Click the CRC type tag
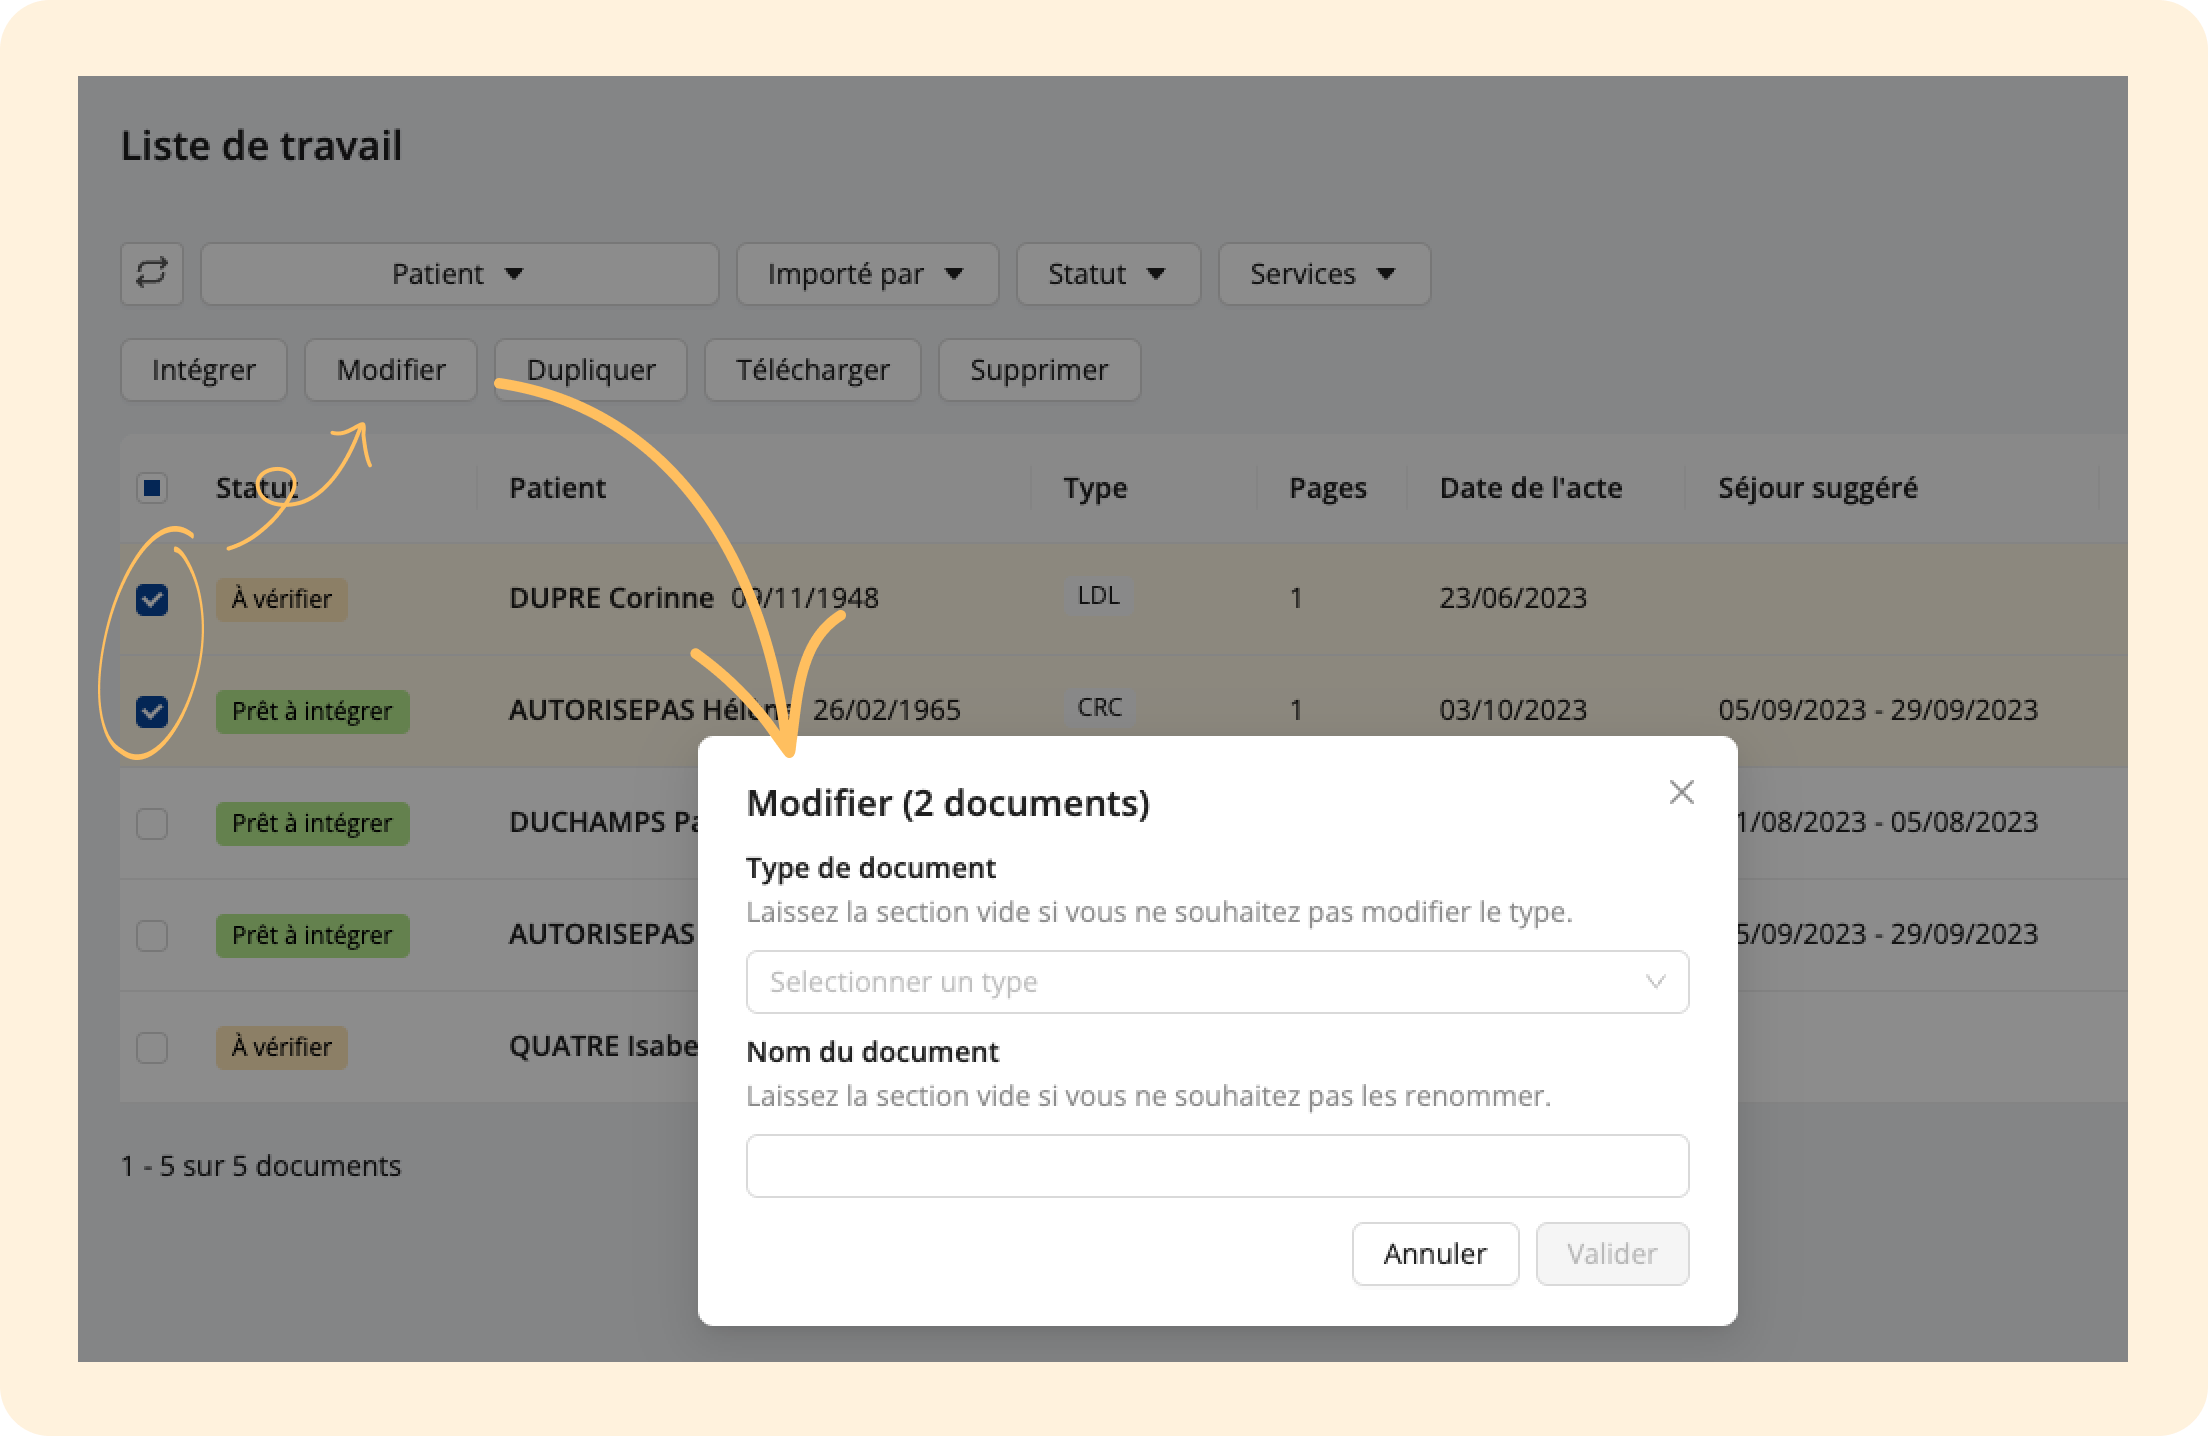The height and width of the screenshot is (1436, 2208). (x=1099, y=708)
